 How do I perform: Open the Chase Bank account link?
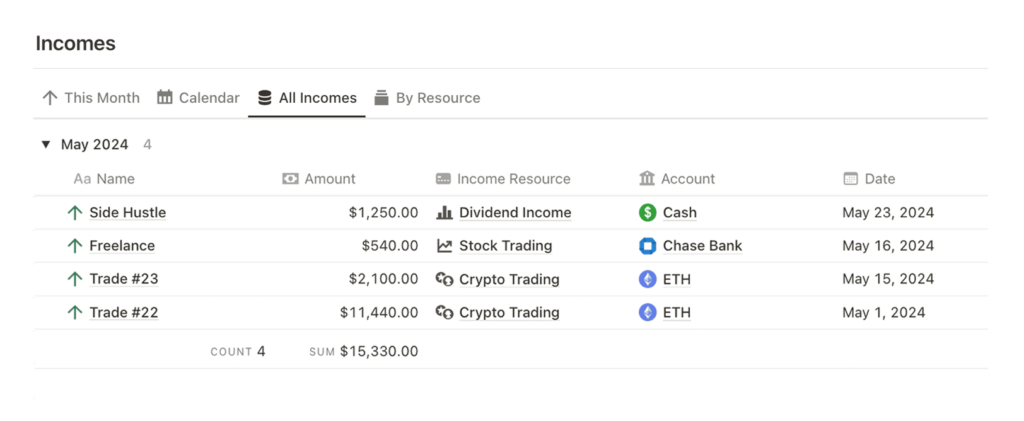tap(703, 246)
